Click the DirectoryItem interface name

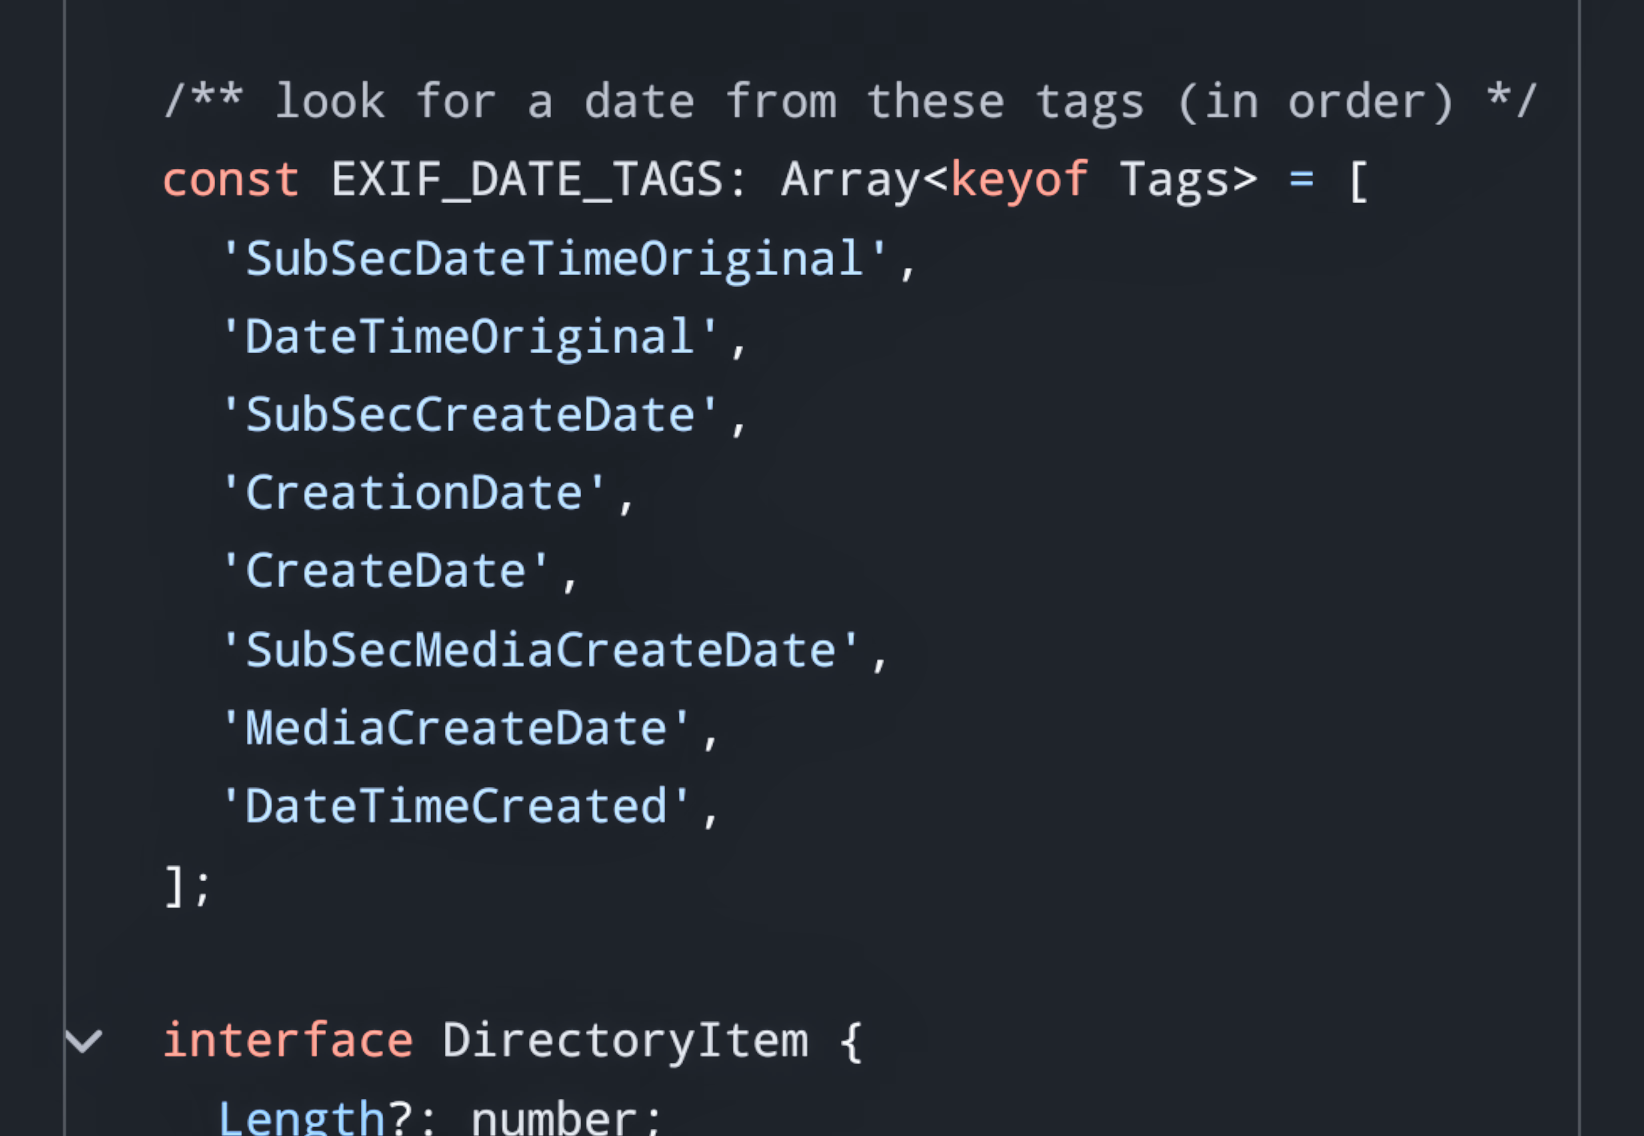coord(625,1041)
